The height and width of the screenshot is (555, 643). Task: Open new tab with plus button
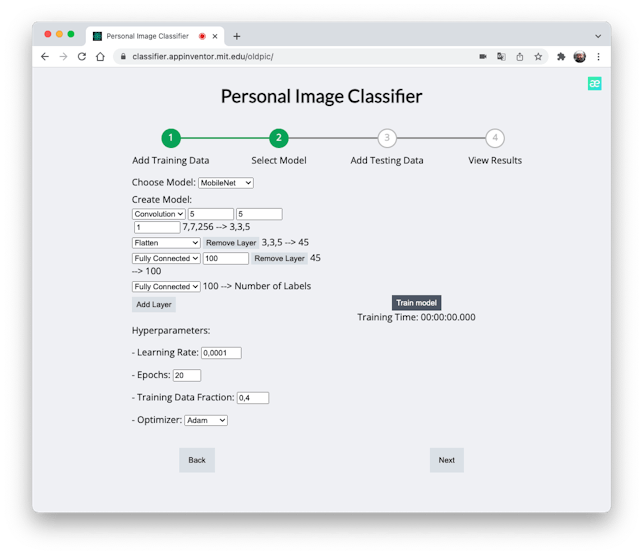(x=237, y=36)
